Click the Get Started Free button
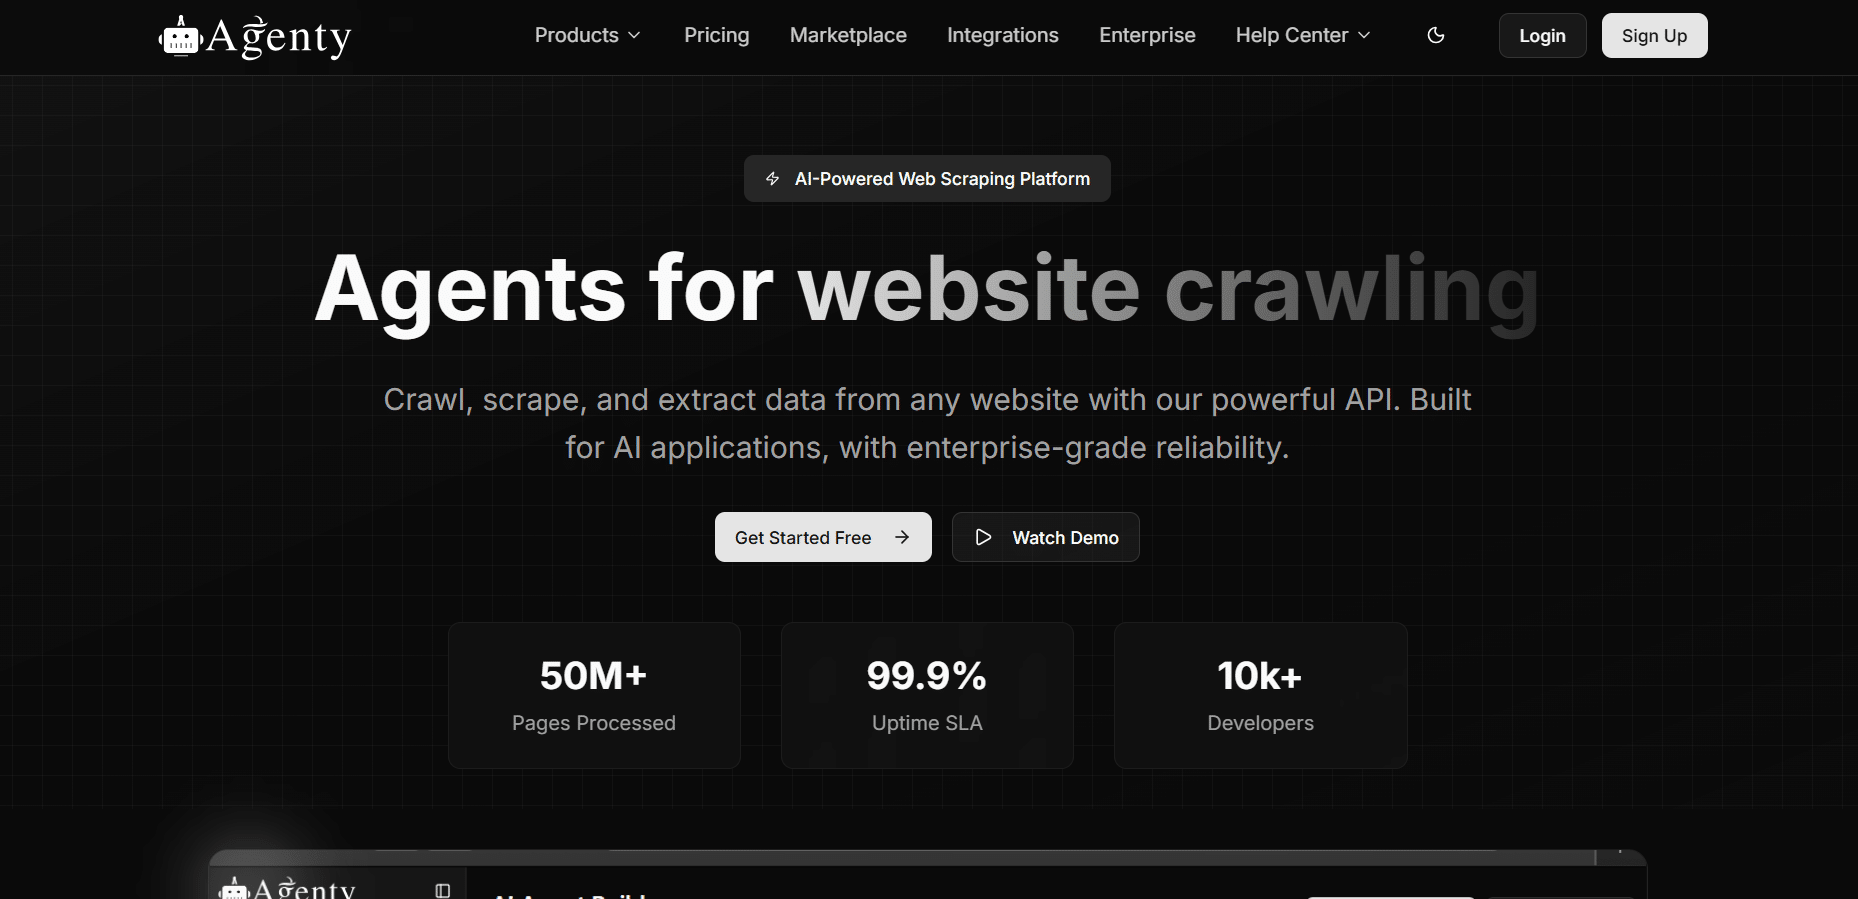This screenshot has width=1858, height=899. coord(823,537)
